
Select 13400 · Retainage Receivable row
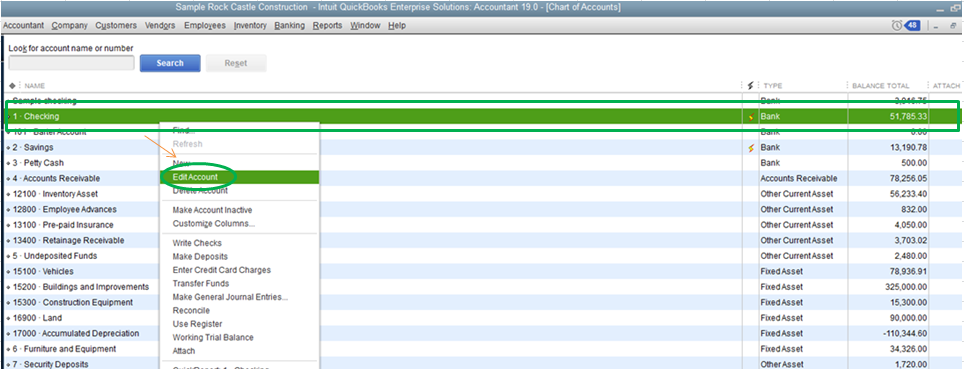482,240
